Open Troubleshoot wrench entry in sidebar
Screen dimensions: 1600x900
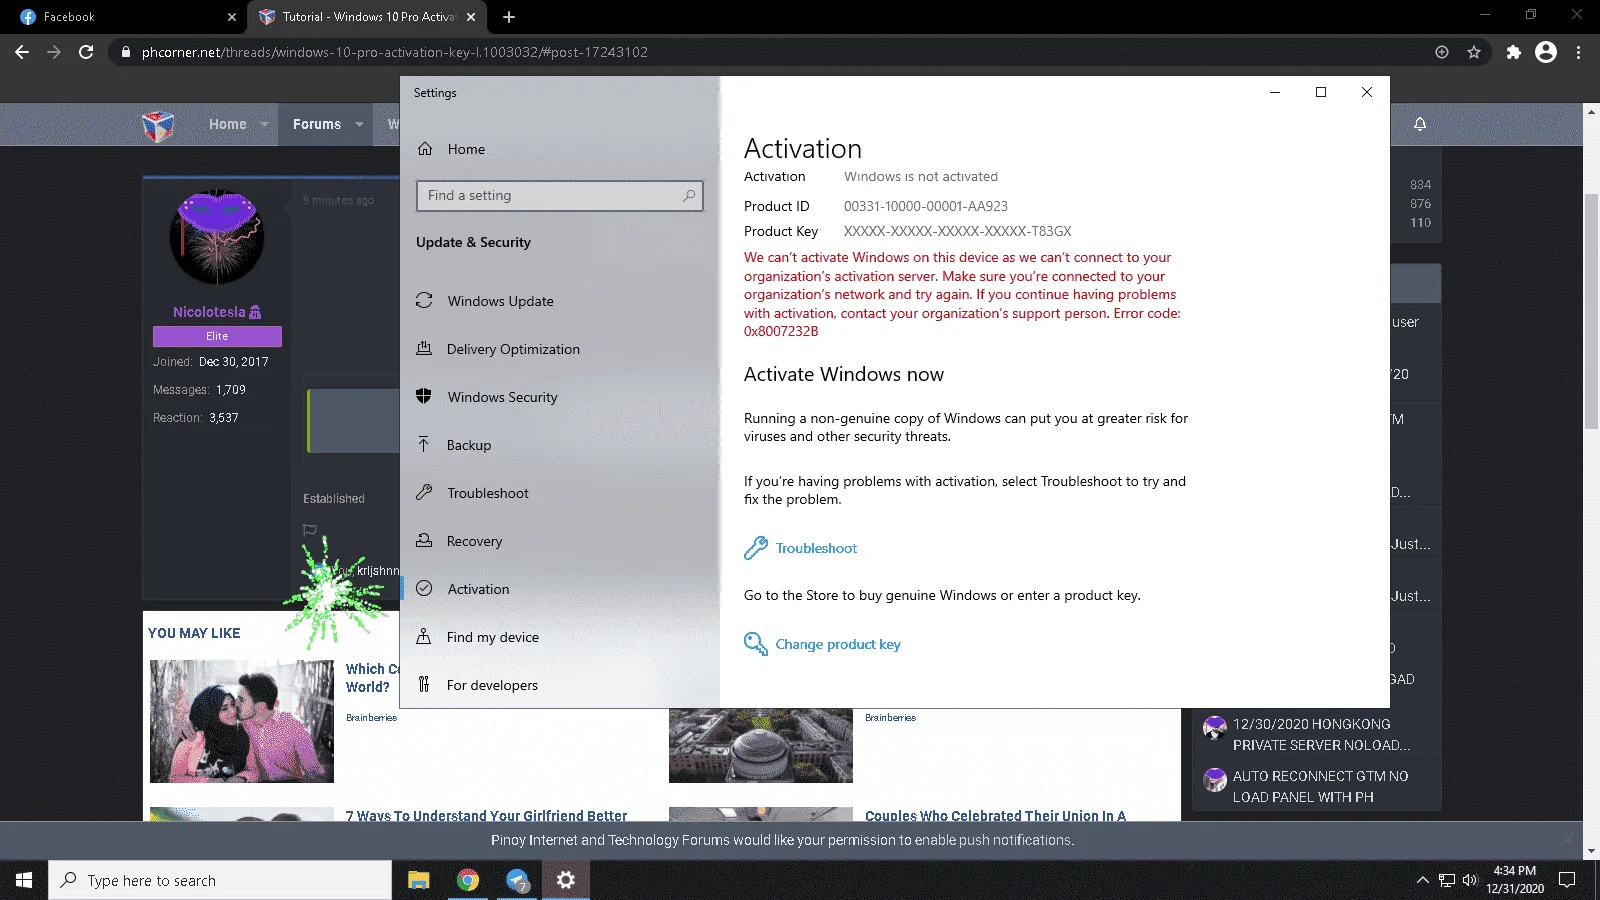(473, 493)
